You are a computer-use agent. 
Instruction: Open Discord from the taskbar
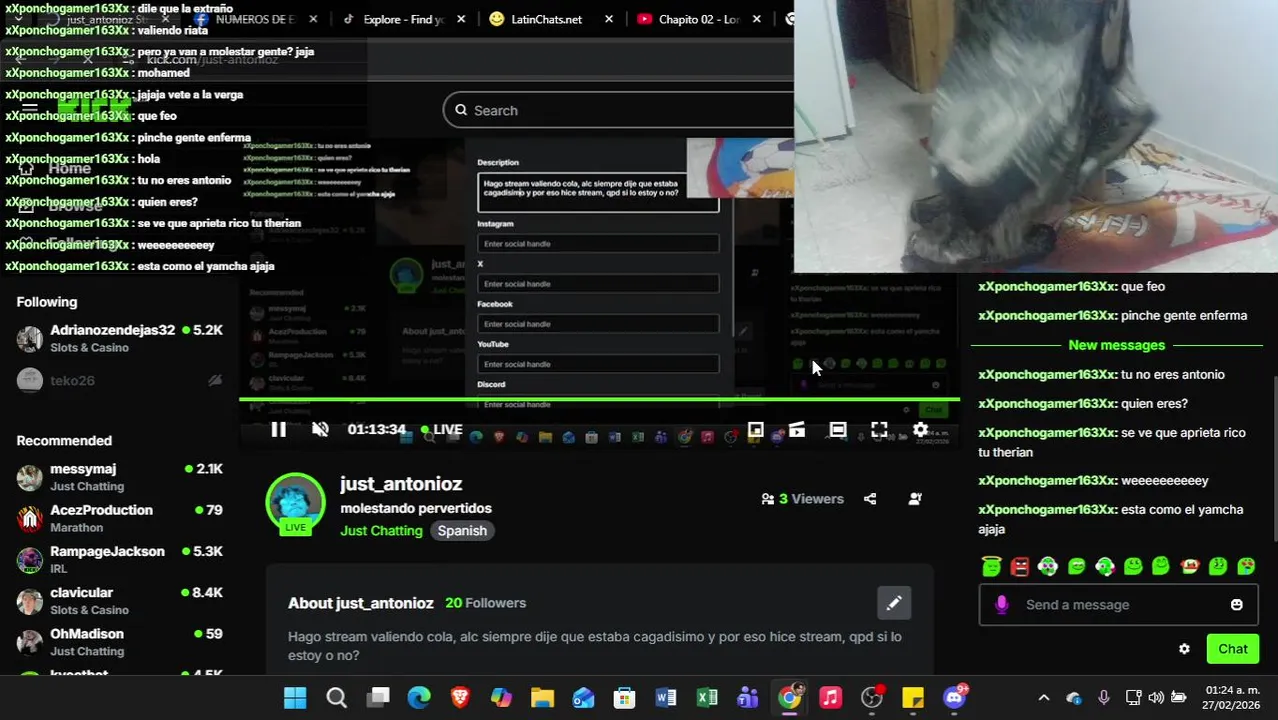pos(955,698)
